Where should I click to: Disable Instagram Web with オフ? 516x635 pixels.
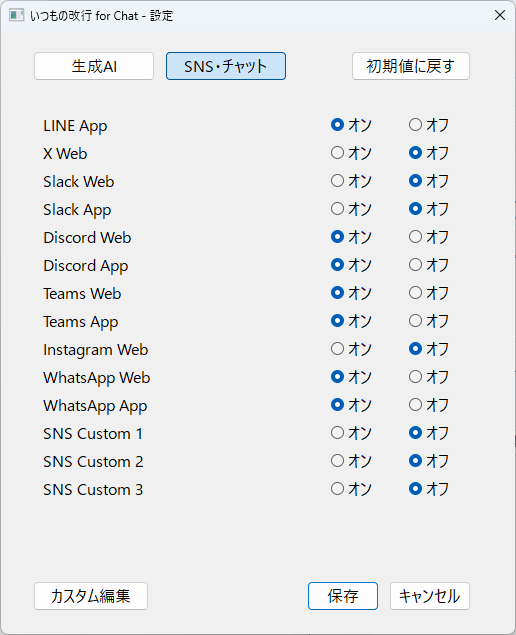click(429, 349)
